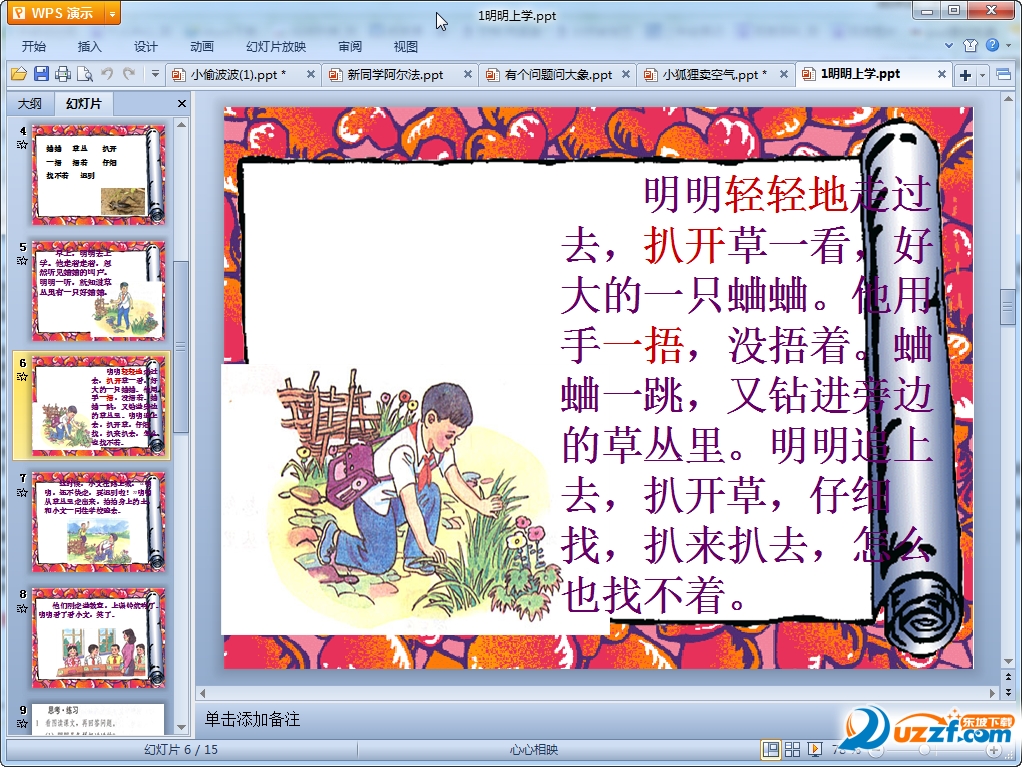Go to previous slide double-arrow button

point(1008,678)
